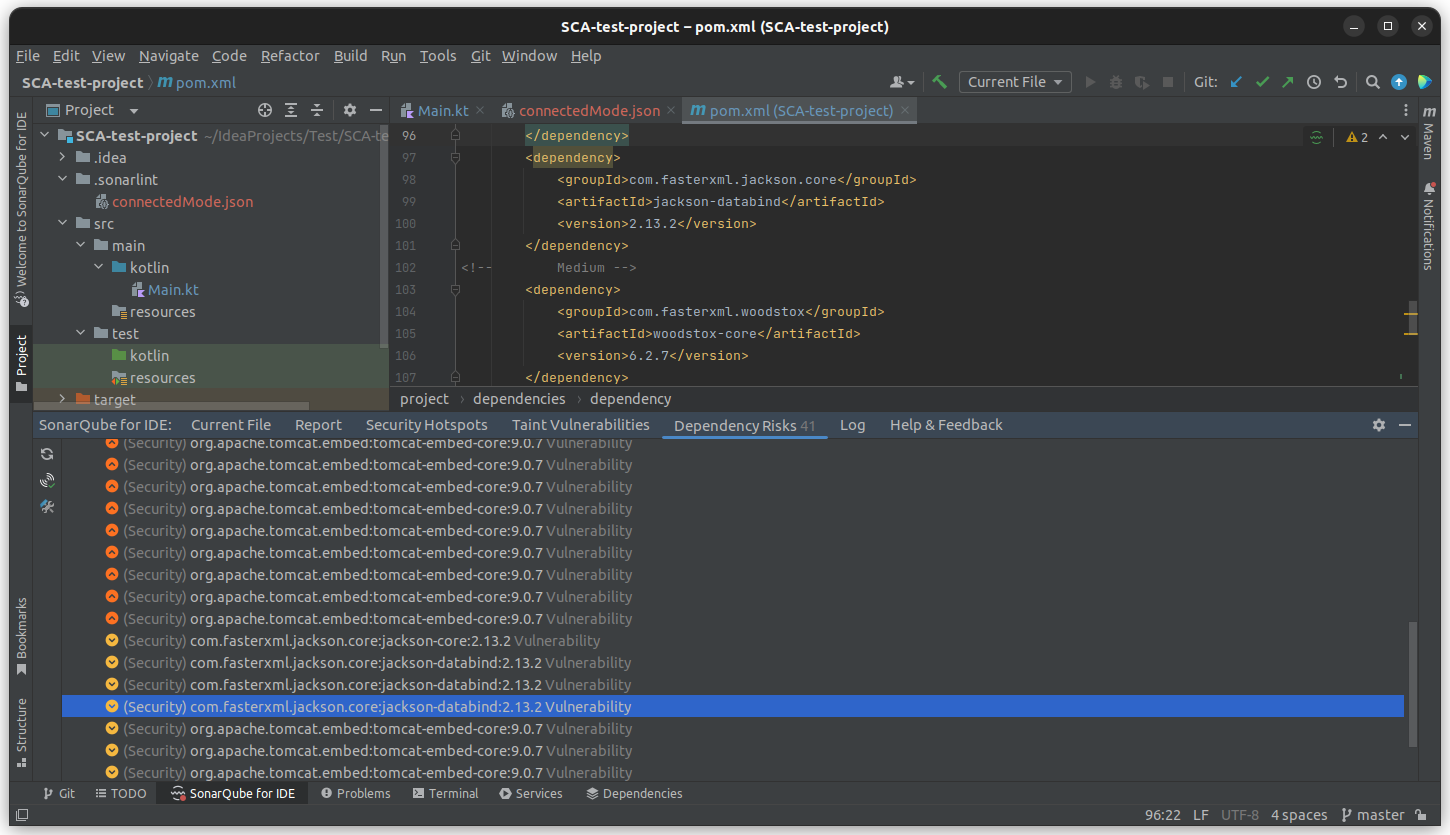1450x835 pixels.
Task: Click the Search Everywhere magnifier icon
Action: 1373,82
